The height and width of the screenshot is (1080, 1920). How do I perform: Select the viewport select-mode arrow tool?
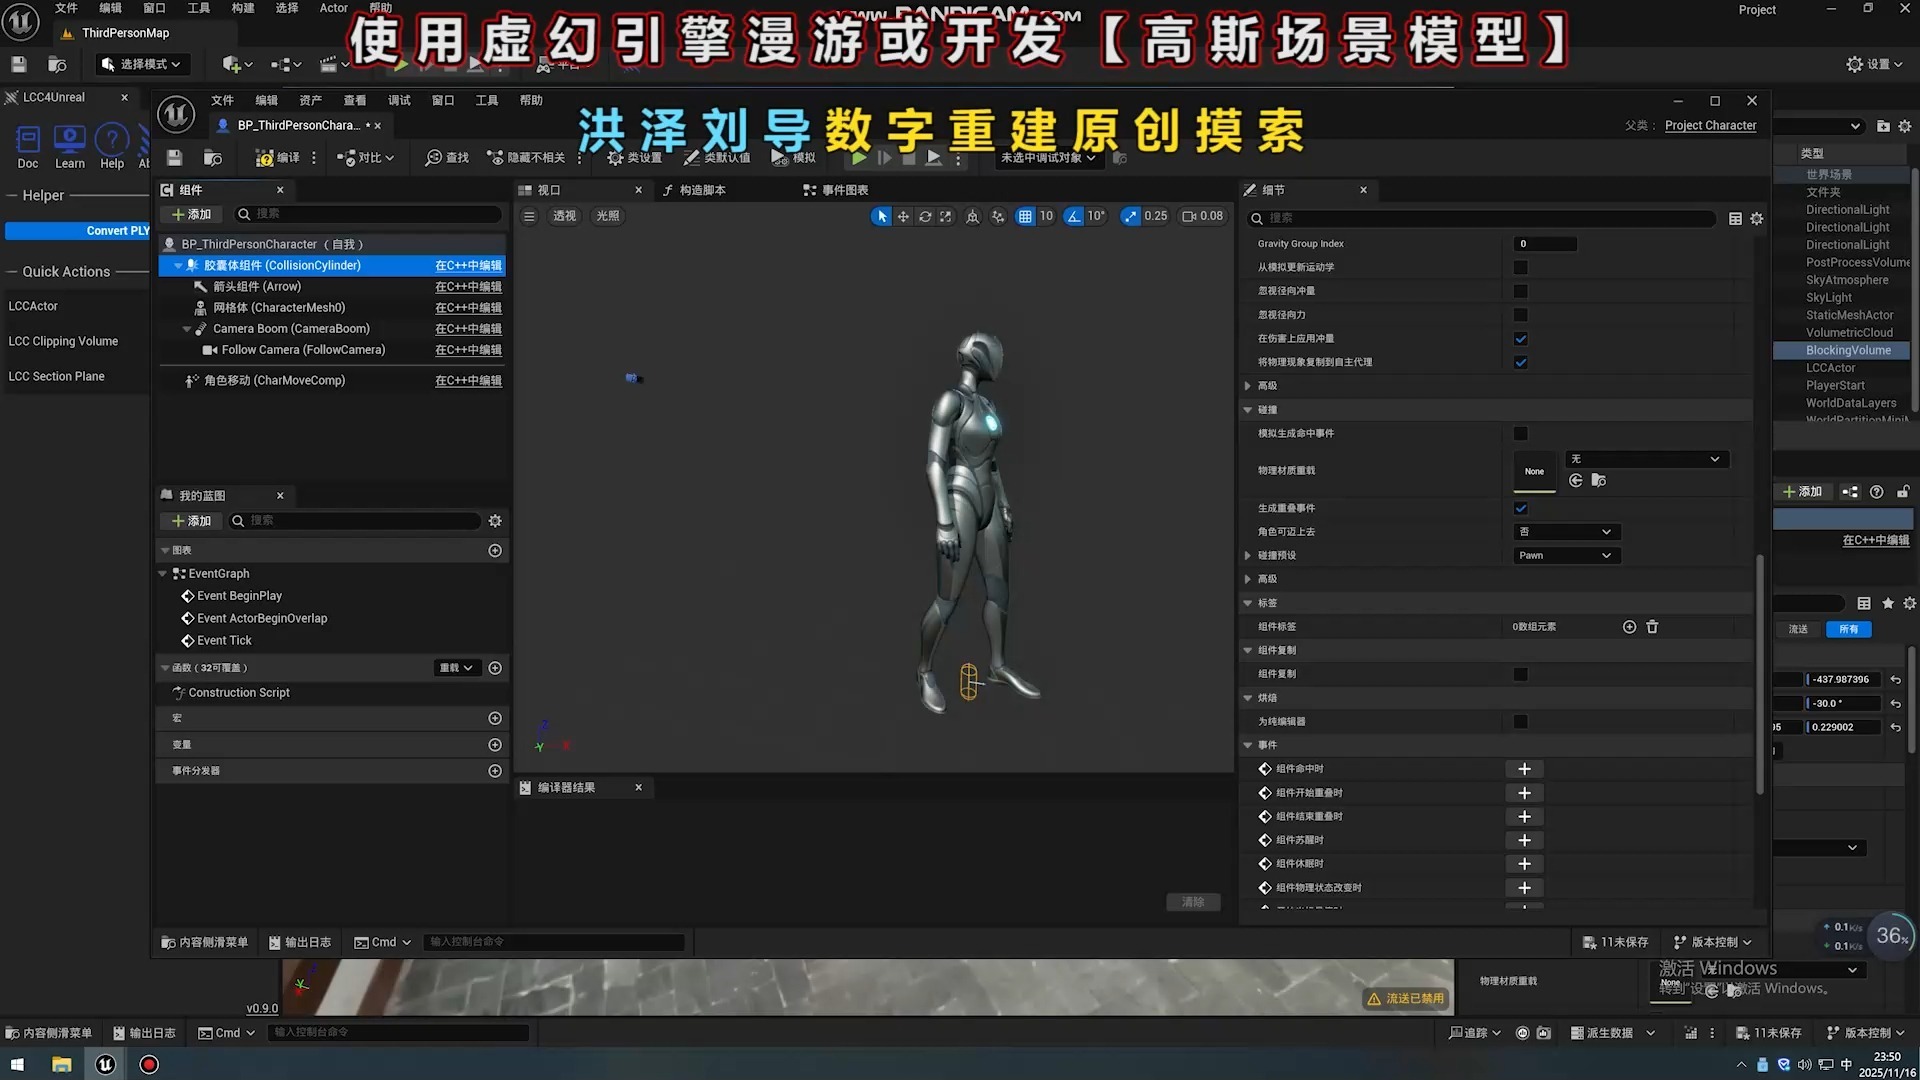881,216
